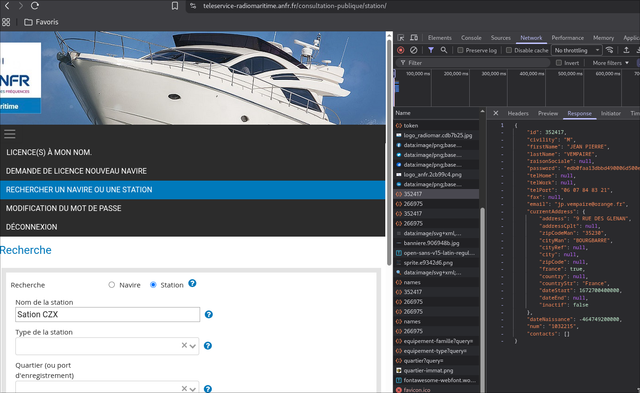The height and width of the screenshot is (393, 640).
Task: Enable the Preserve log checkbox
Action: (460, 50)
